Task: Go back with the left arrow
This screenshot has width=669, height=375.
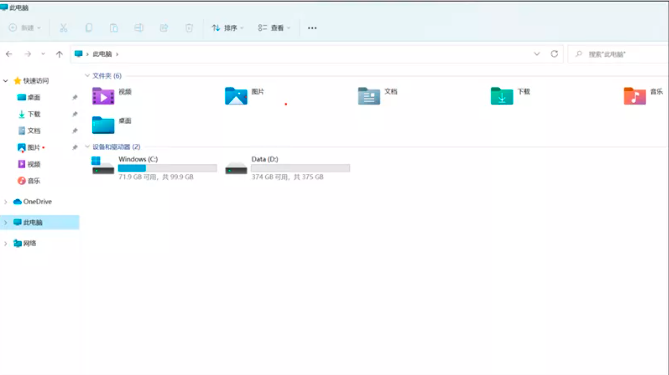Action: (x=9, y=54)
